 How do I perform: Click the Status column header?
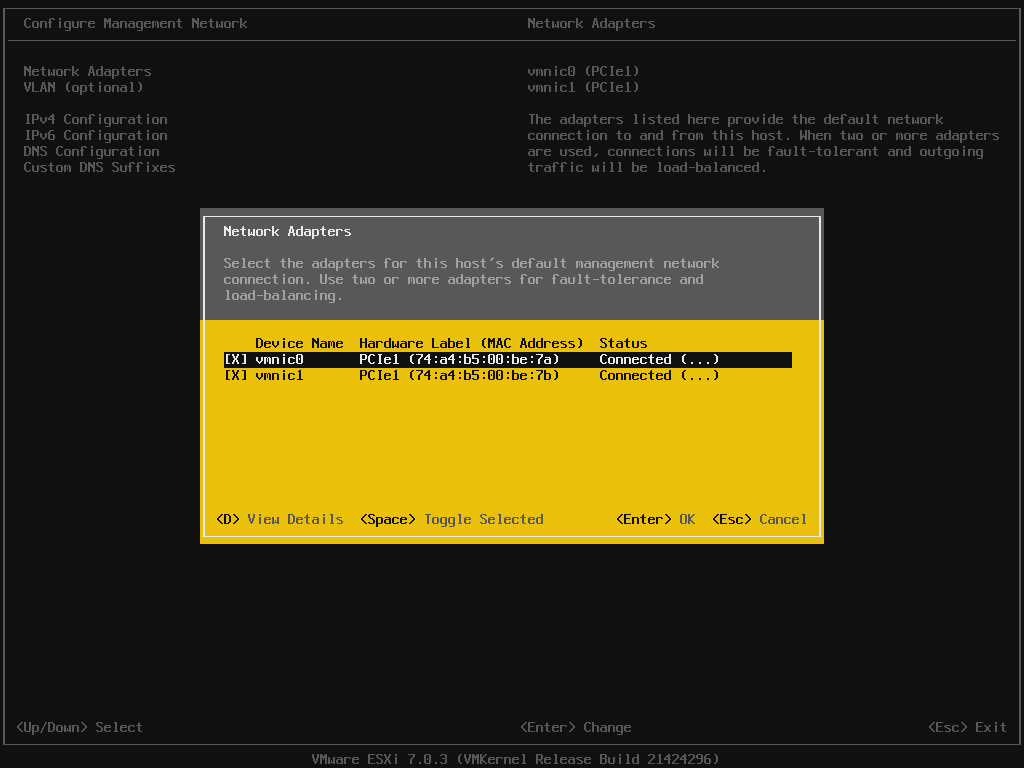(x=623, y=343)
